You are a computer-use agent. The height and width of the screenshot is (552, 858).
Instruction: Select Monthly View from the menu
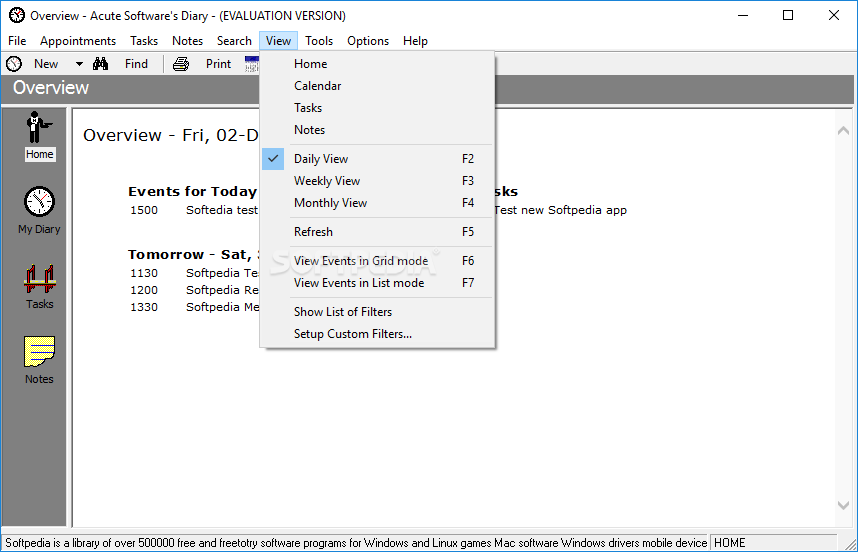tap(377, 202)
